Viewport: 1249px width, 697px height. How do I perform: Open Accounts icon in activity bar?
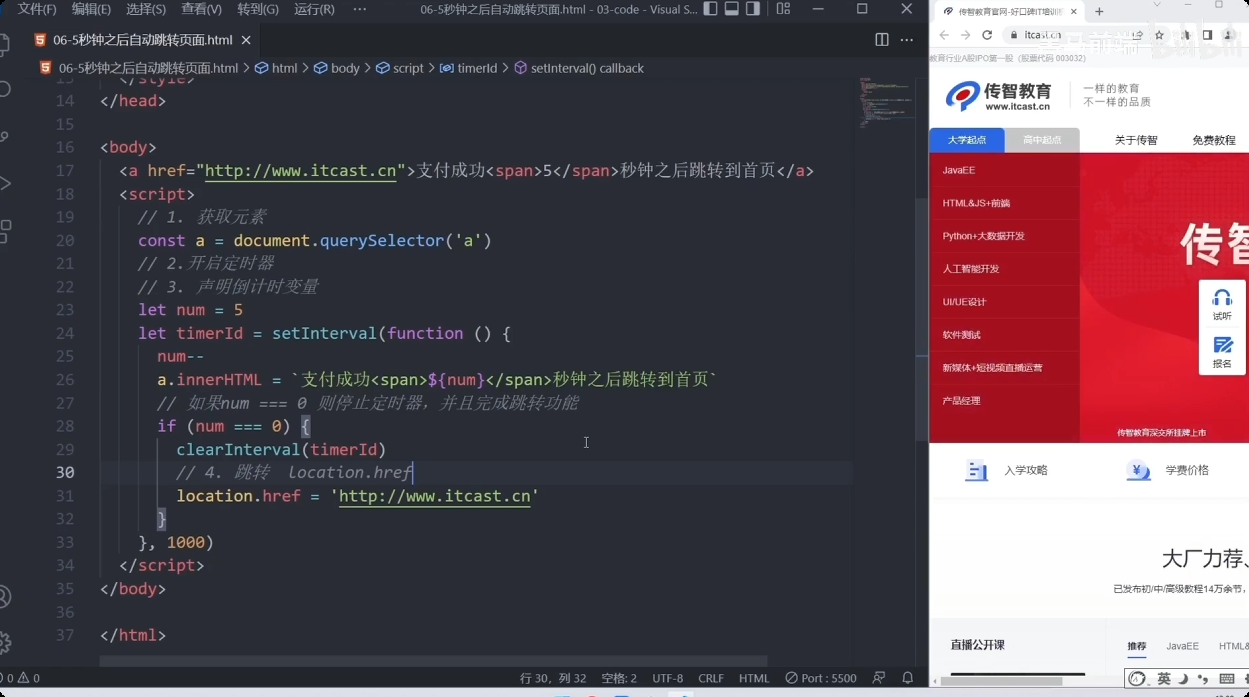[4, 597]
